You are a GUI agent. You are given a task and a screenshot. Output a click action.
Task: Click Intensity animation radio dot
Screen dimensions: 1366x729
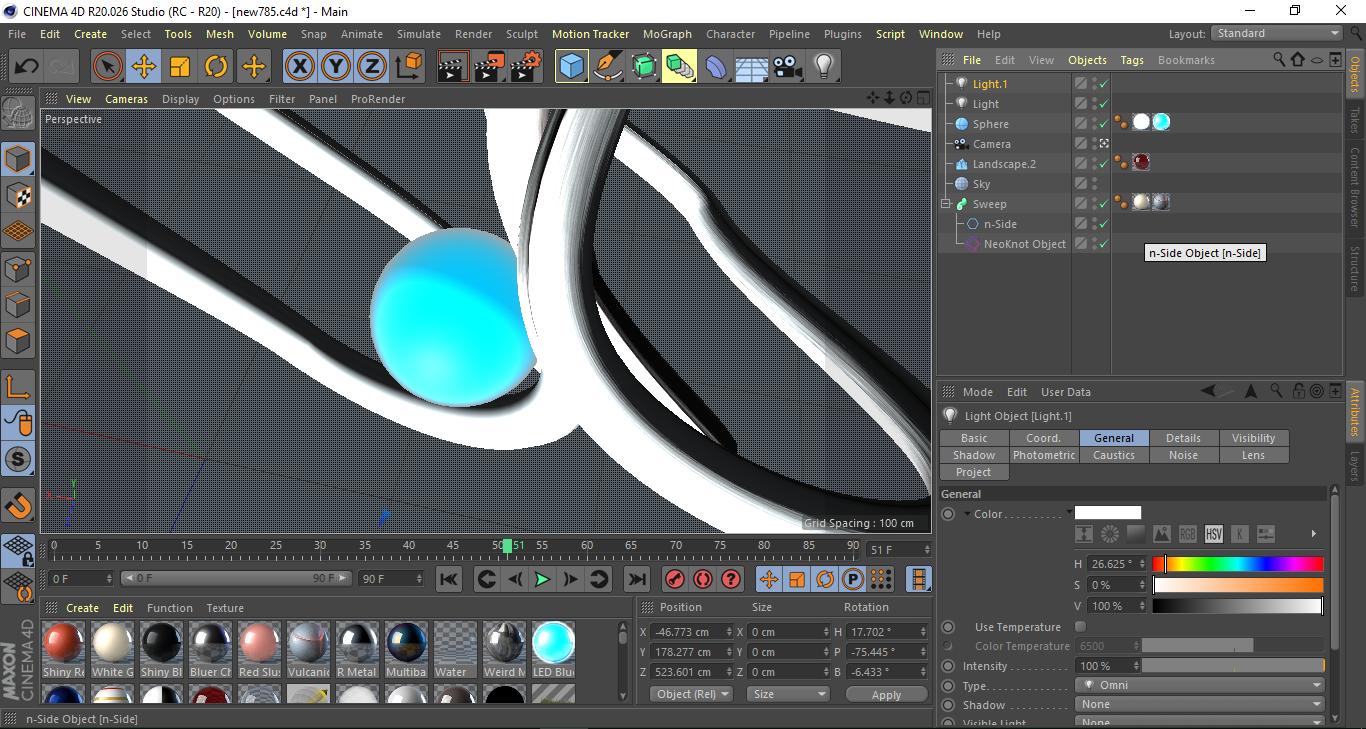pyautogui.click(x=948, y=666)
